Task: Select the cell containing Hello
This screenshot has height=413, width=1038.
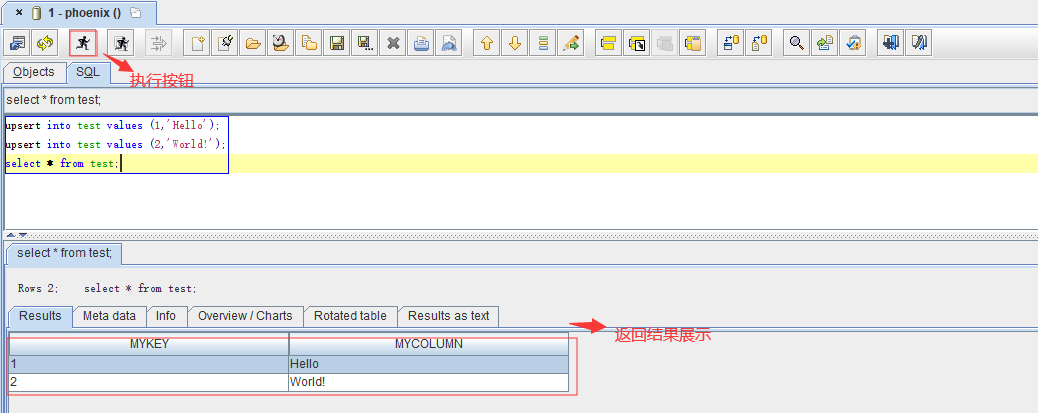Action: (x=429, y=364)
